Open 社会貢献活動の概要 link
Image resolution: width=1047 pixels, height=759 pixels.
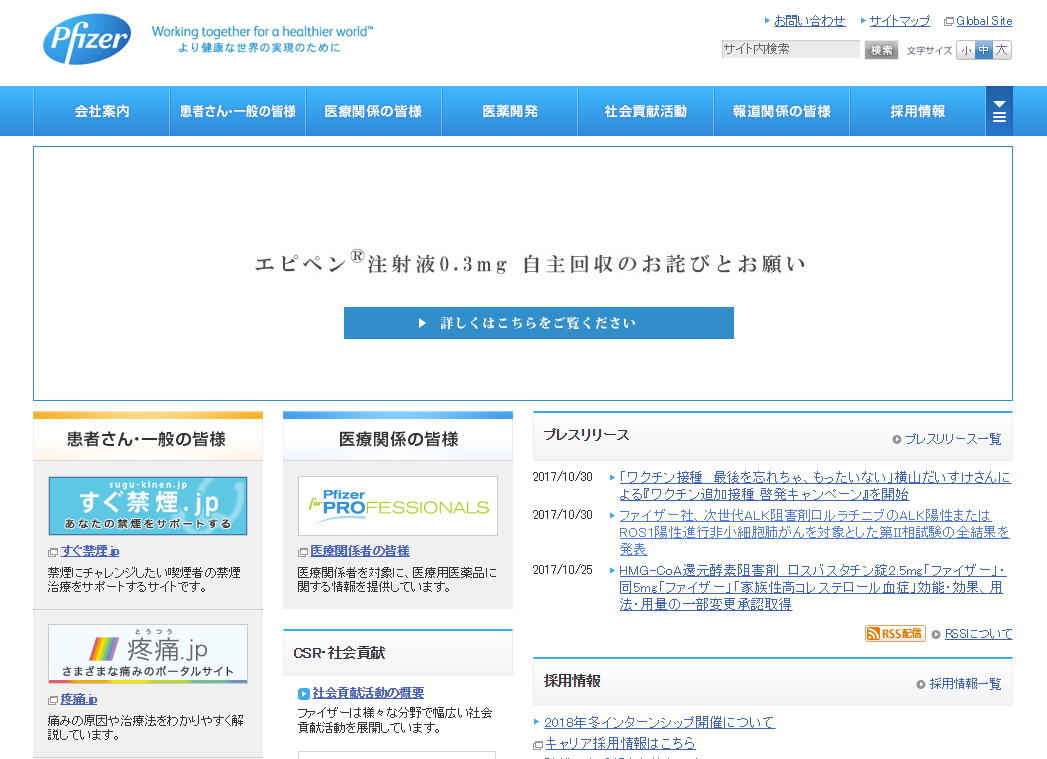tap(368, 693)
